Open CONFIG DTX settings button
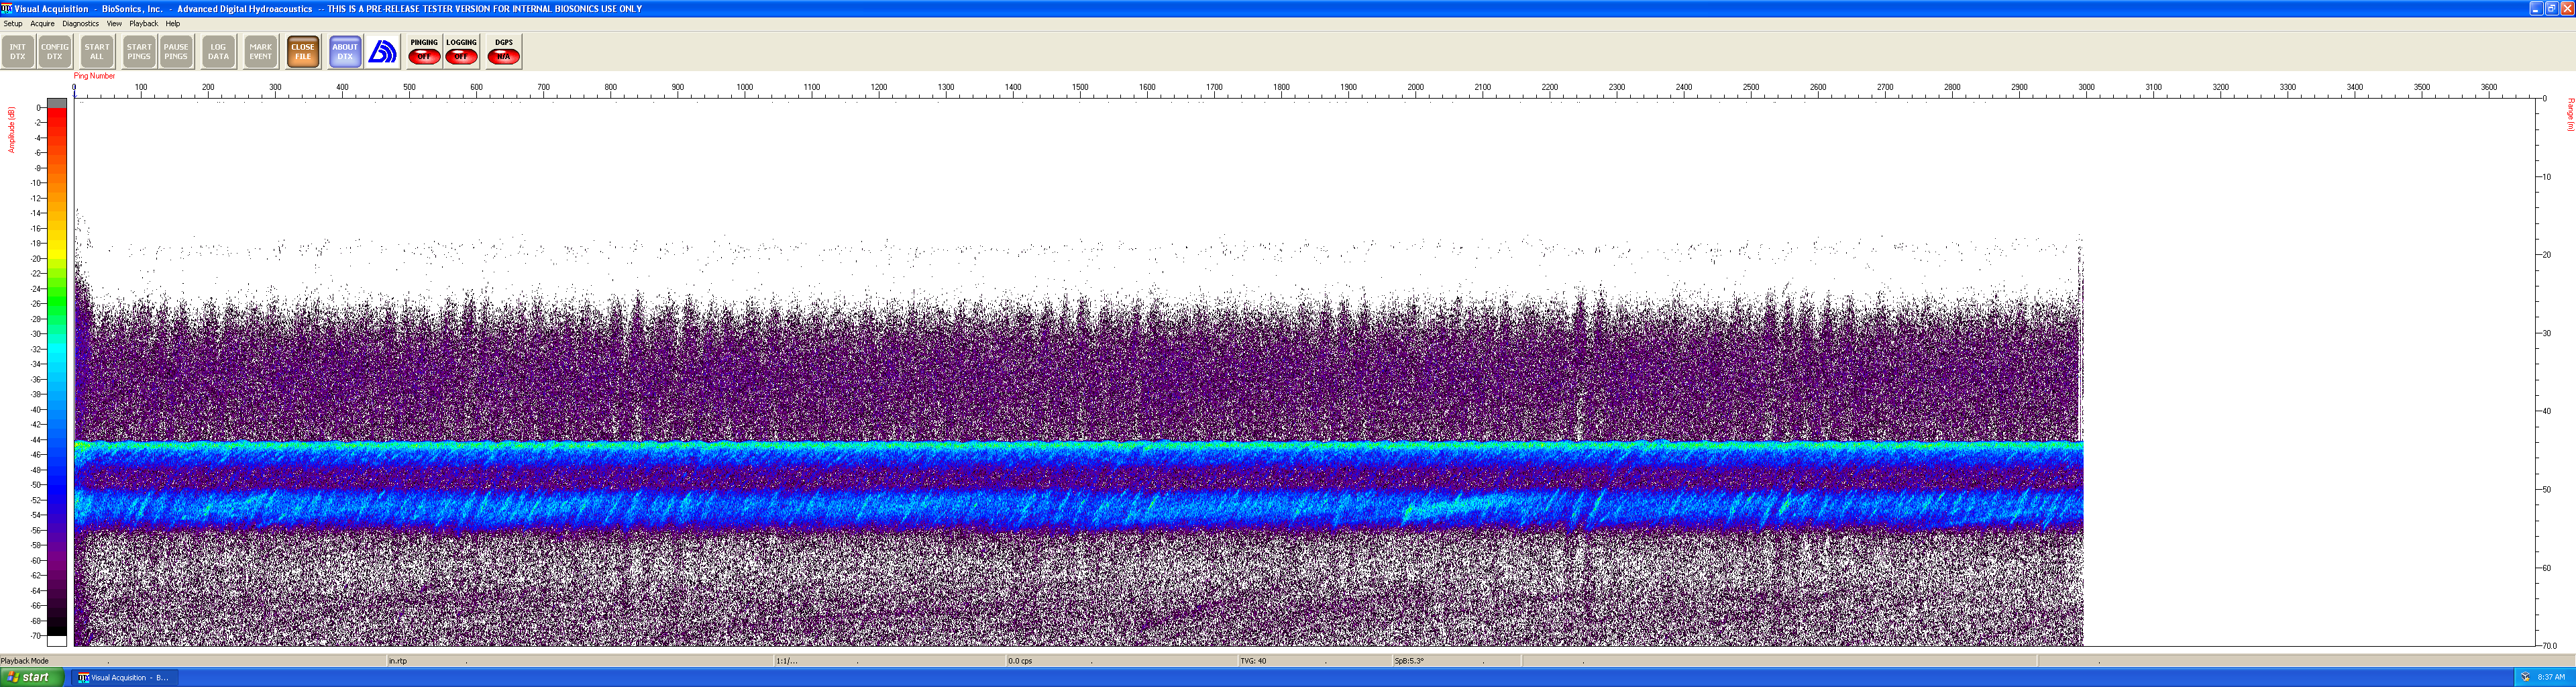 pyautogui.click(x=55, y=52)
